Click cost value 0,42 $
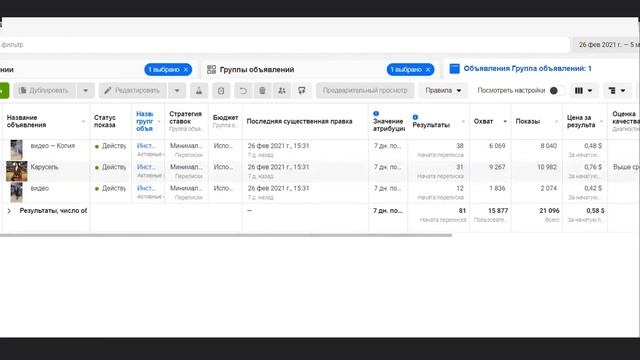 click(x=593, y=188)
